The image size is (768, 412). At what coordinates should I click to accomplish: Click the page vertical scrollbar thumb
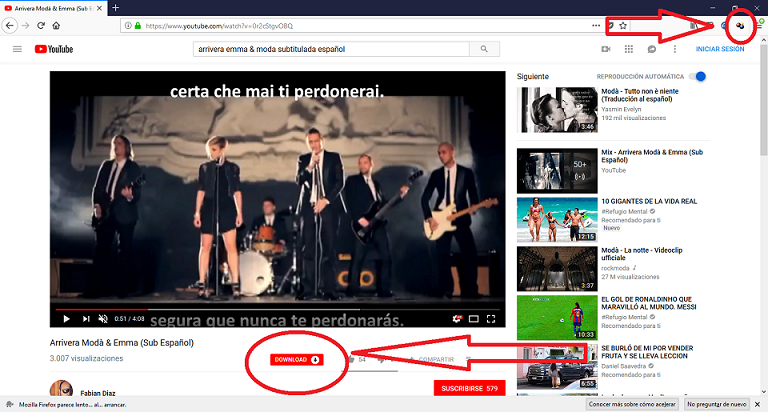pyautogui.click(x=764, y=102)
